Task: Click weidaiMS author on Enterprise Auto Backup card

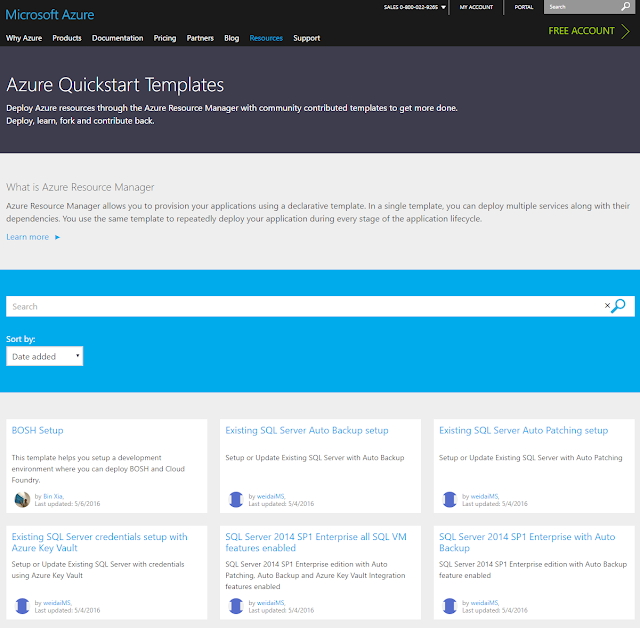Action: 484,603
